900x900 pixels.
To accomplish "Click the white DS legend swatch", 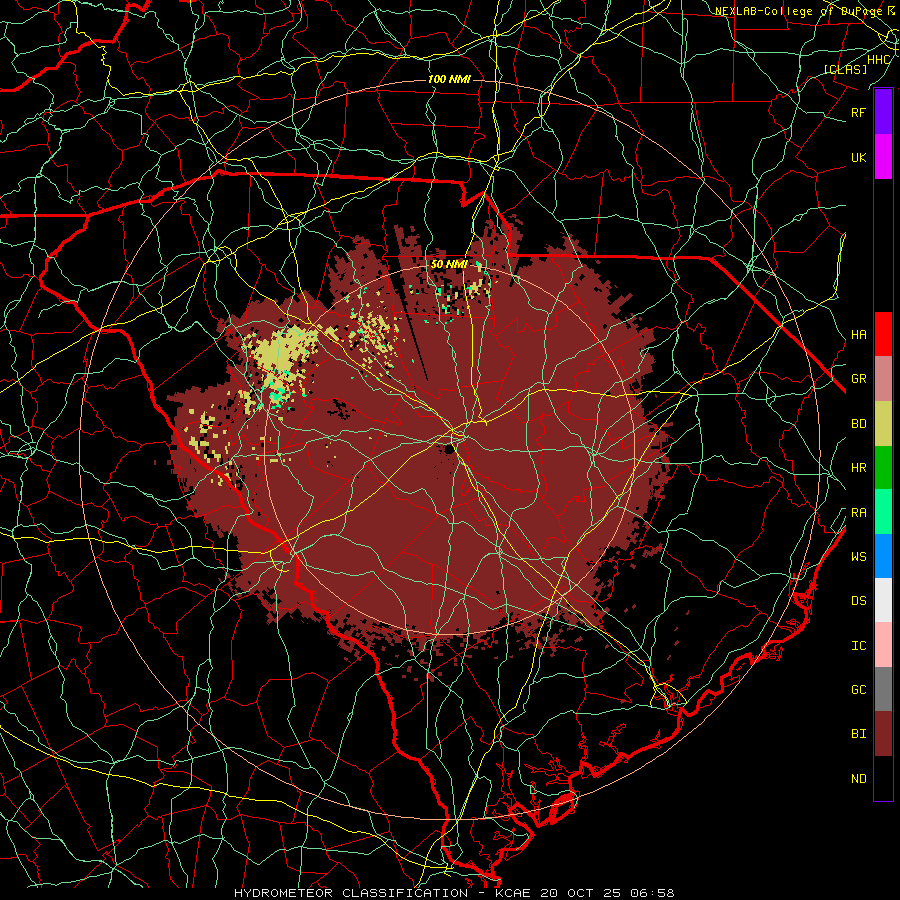I will [883, 600].
